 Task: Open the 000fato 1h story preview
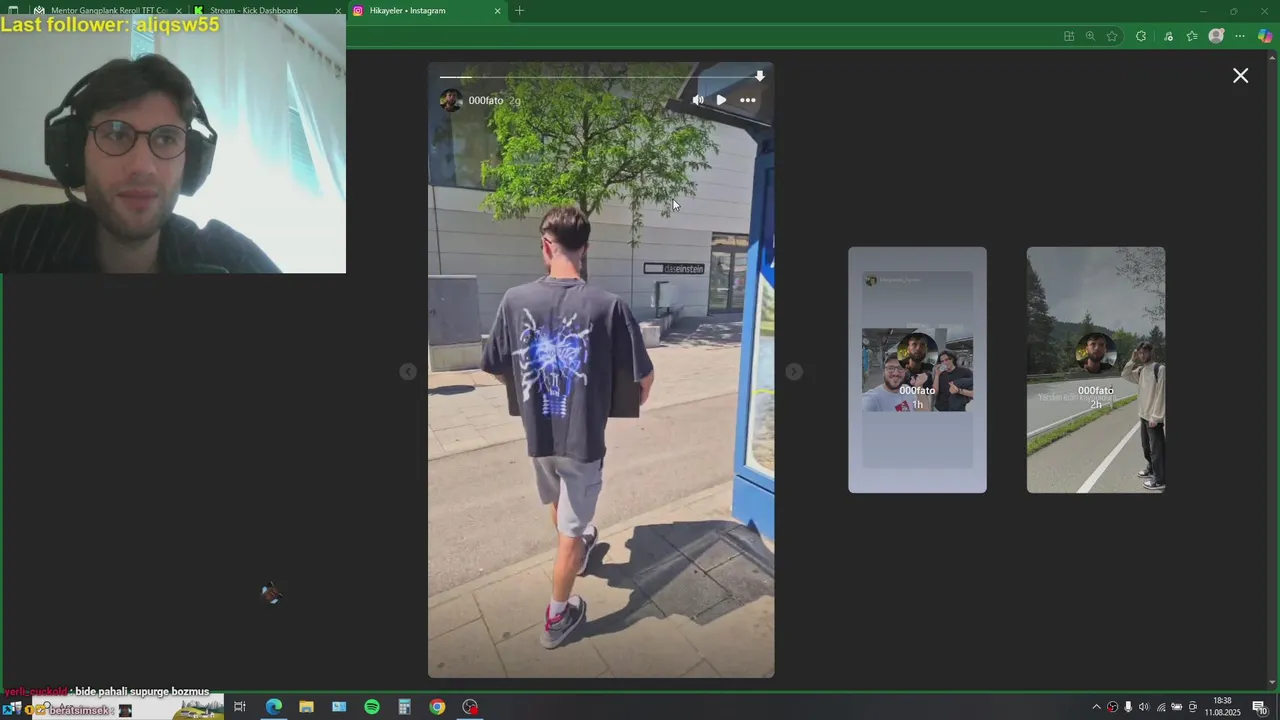pos(917,370)
